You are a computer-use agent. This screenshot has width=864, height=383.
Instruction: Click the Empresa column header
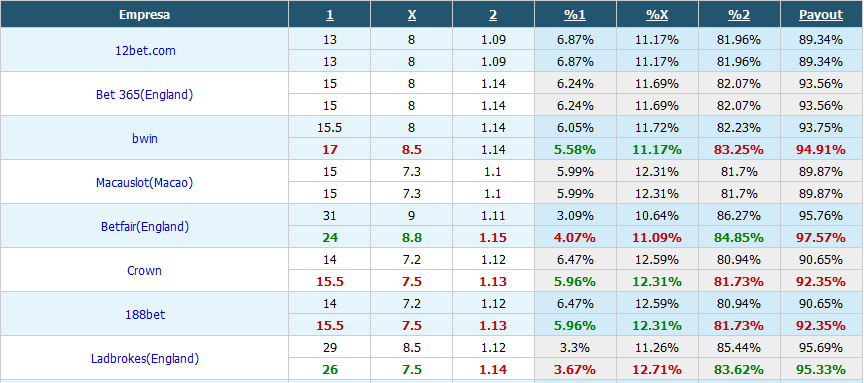[x=144, y=15]
